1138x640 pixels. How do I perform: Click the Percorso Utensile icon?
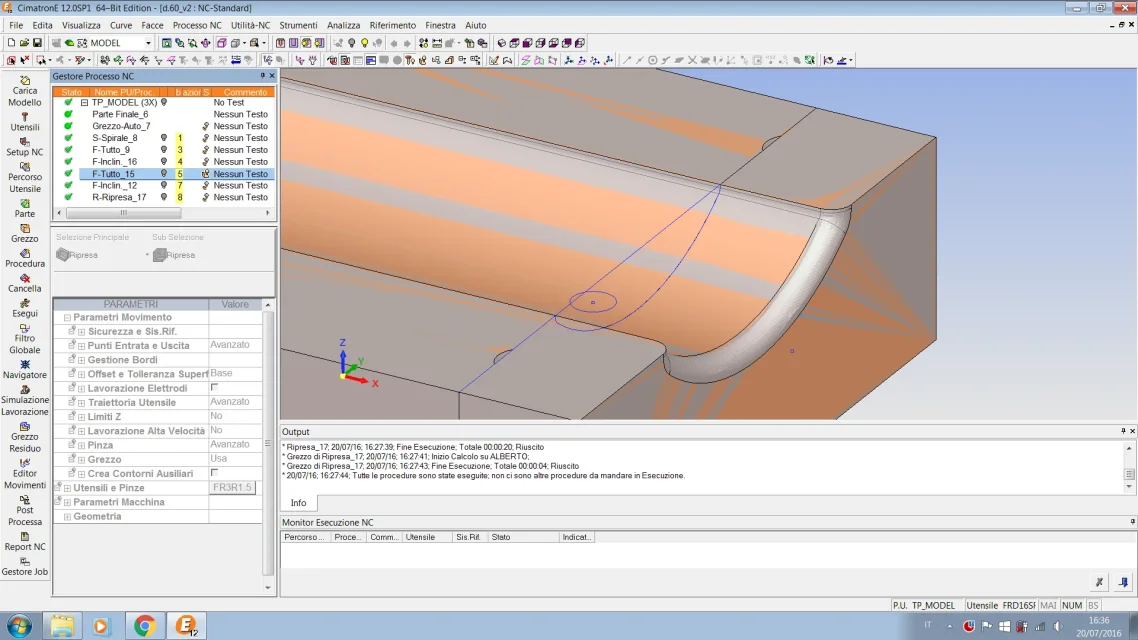[x=25, y=167]
